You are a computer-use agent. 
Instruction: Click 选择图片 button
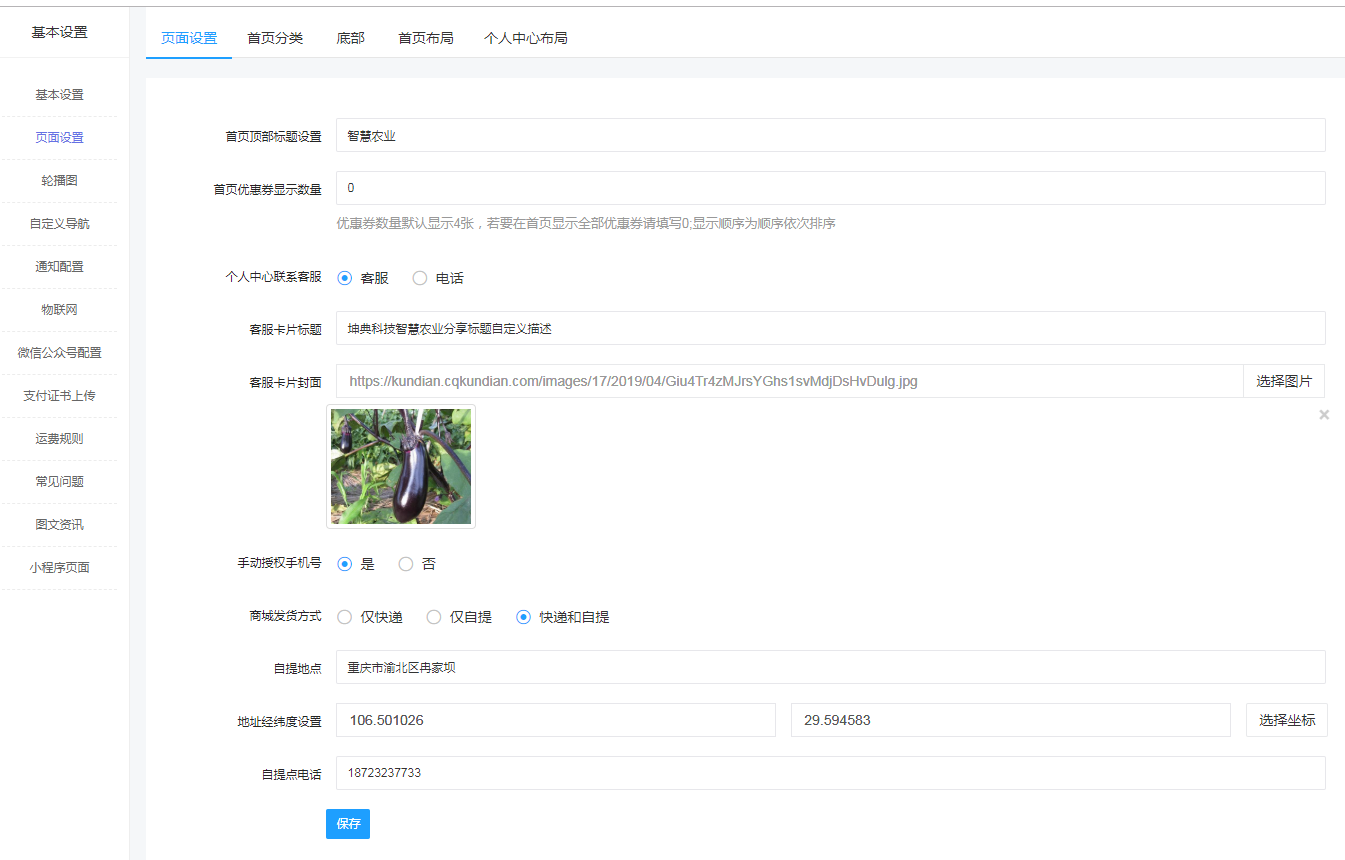point(1284,381)
